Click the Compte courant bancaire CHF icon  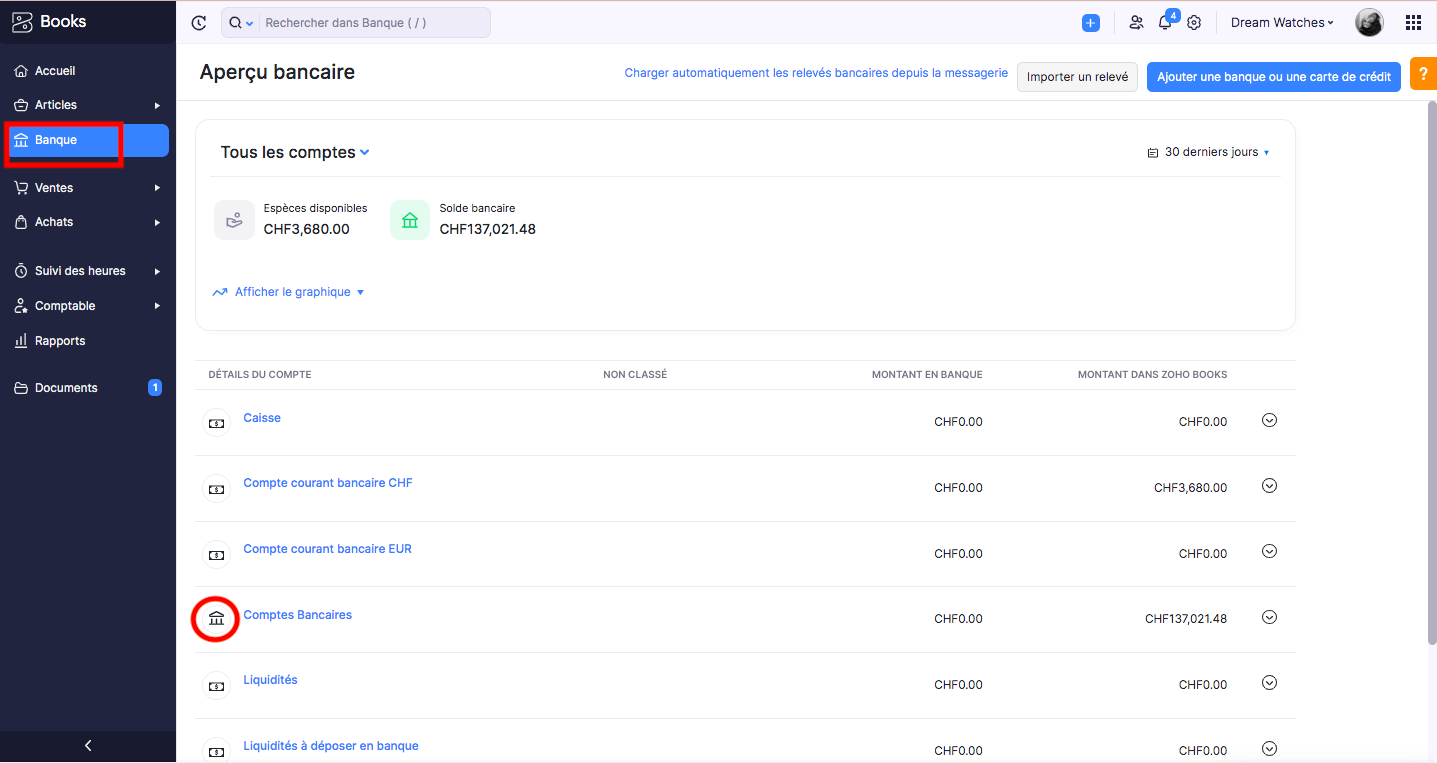(216, 489)
